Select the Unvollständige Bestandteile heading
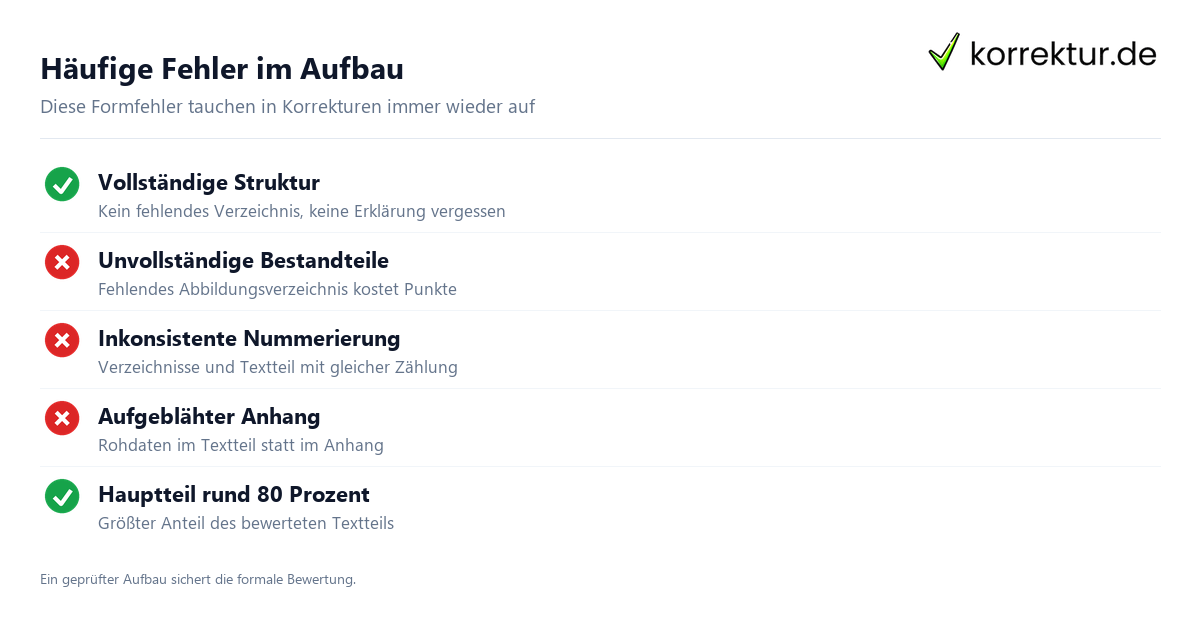This screenshot has width=1200, height=630. [243, 261]
